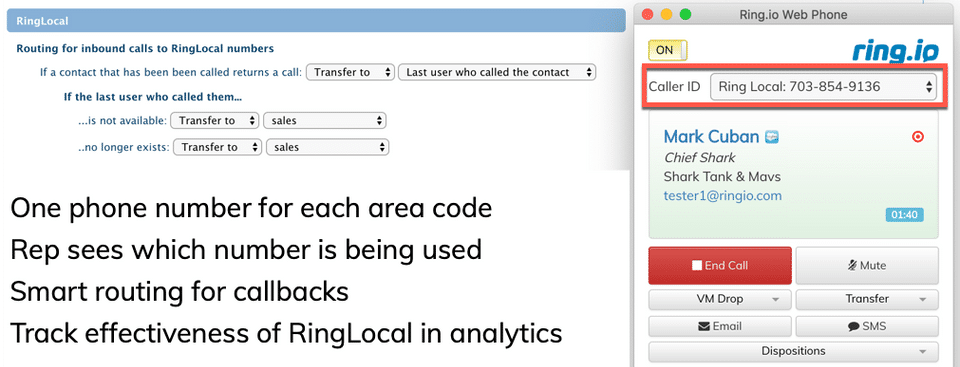The width and height of the screenshot is (960, 367).
Task: Open 'Transfer to' dropdown for not available
Action: coord(215,121)
